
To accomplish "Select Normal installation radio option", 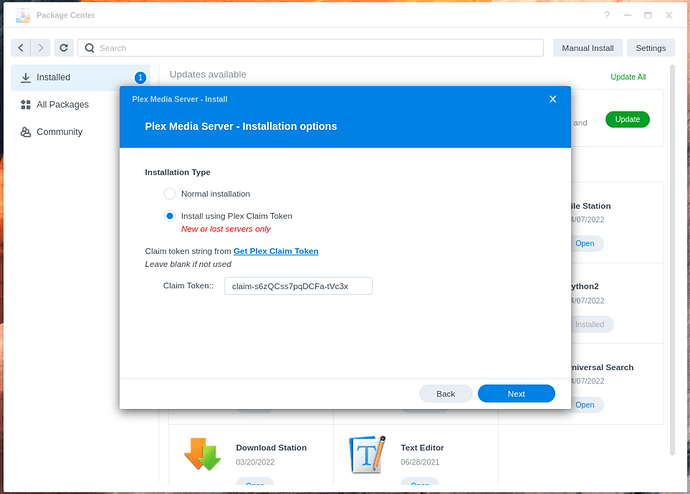I will pos(169,194).
